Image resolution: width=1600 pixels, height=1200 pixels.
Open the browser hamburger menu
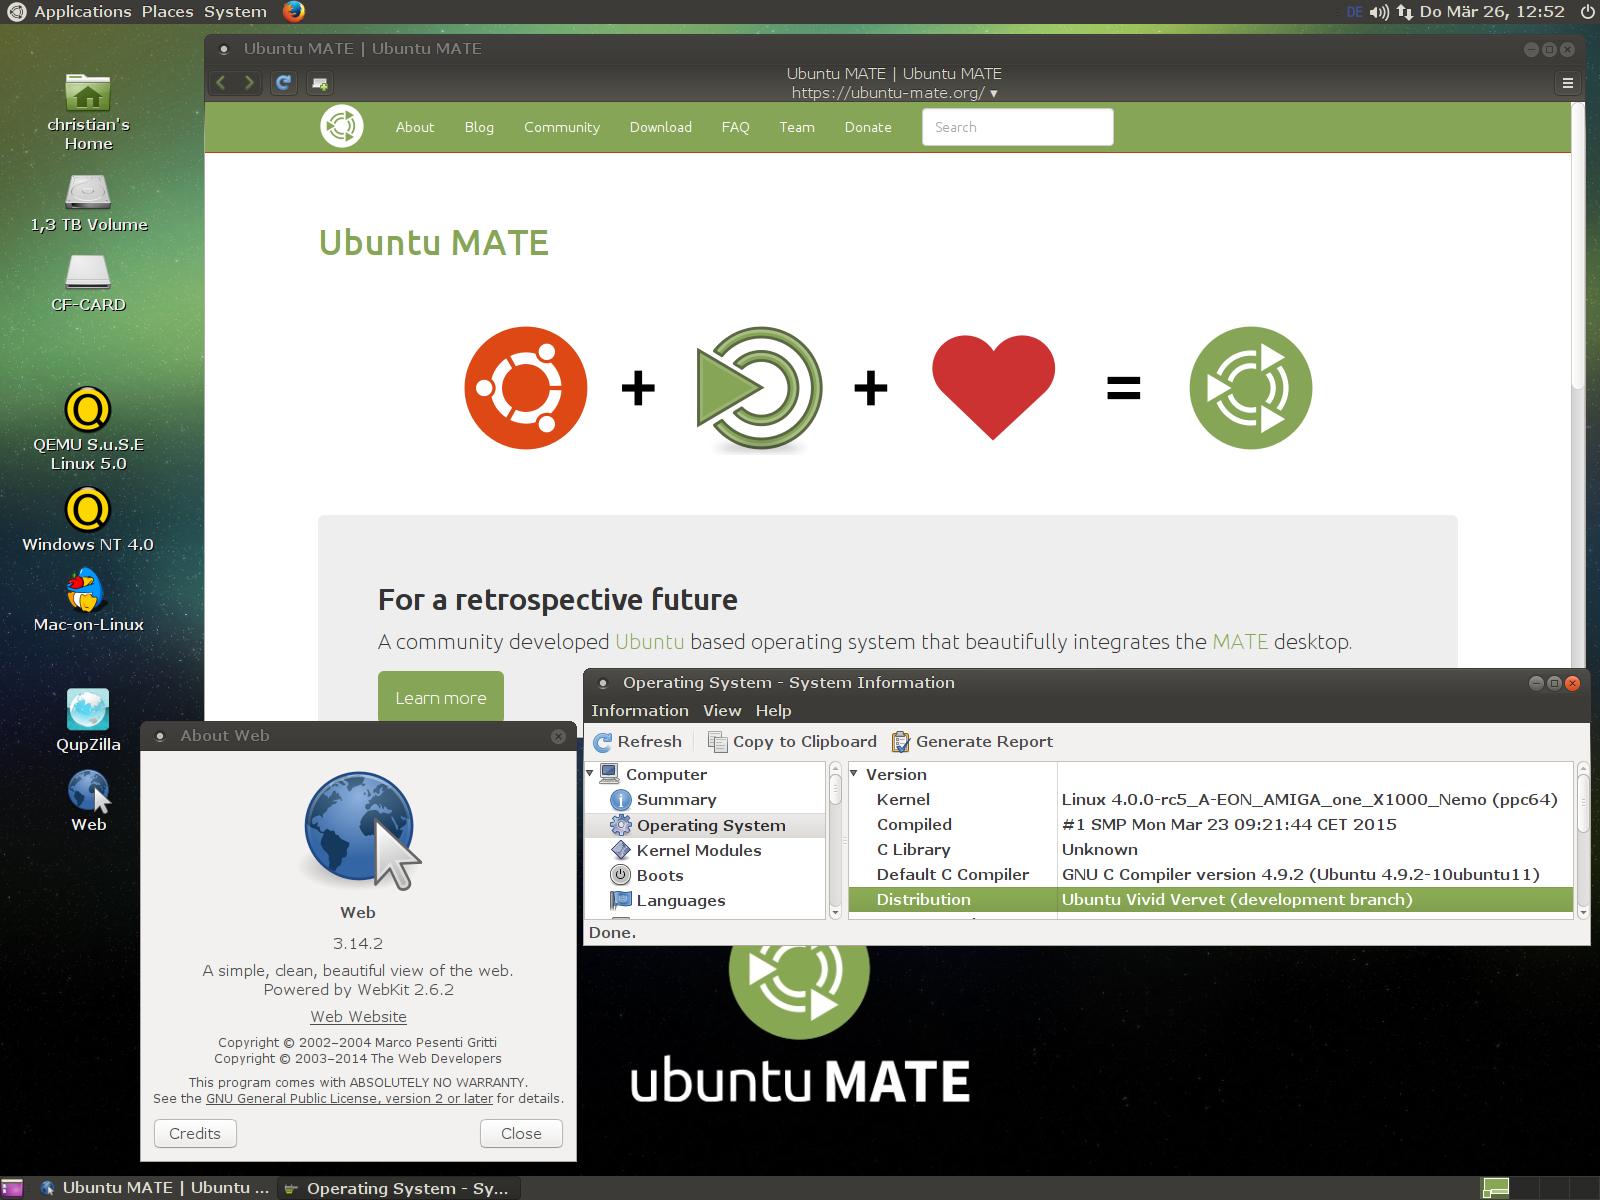pos(1567,83)
